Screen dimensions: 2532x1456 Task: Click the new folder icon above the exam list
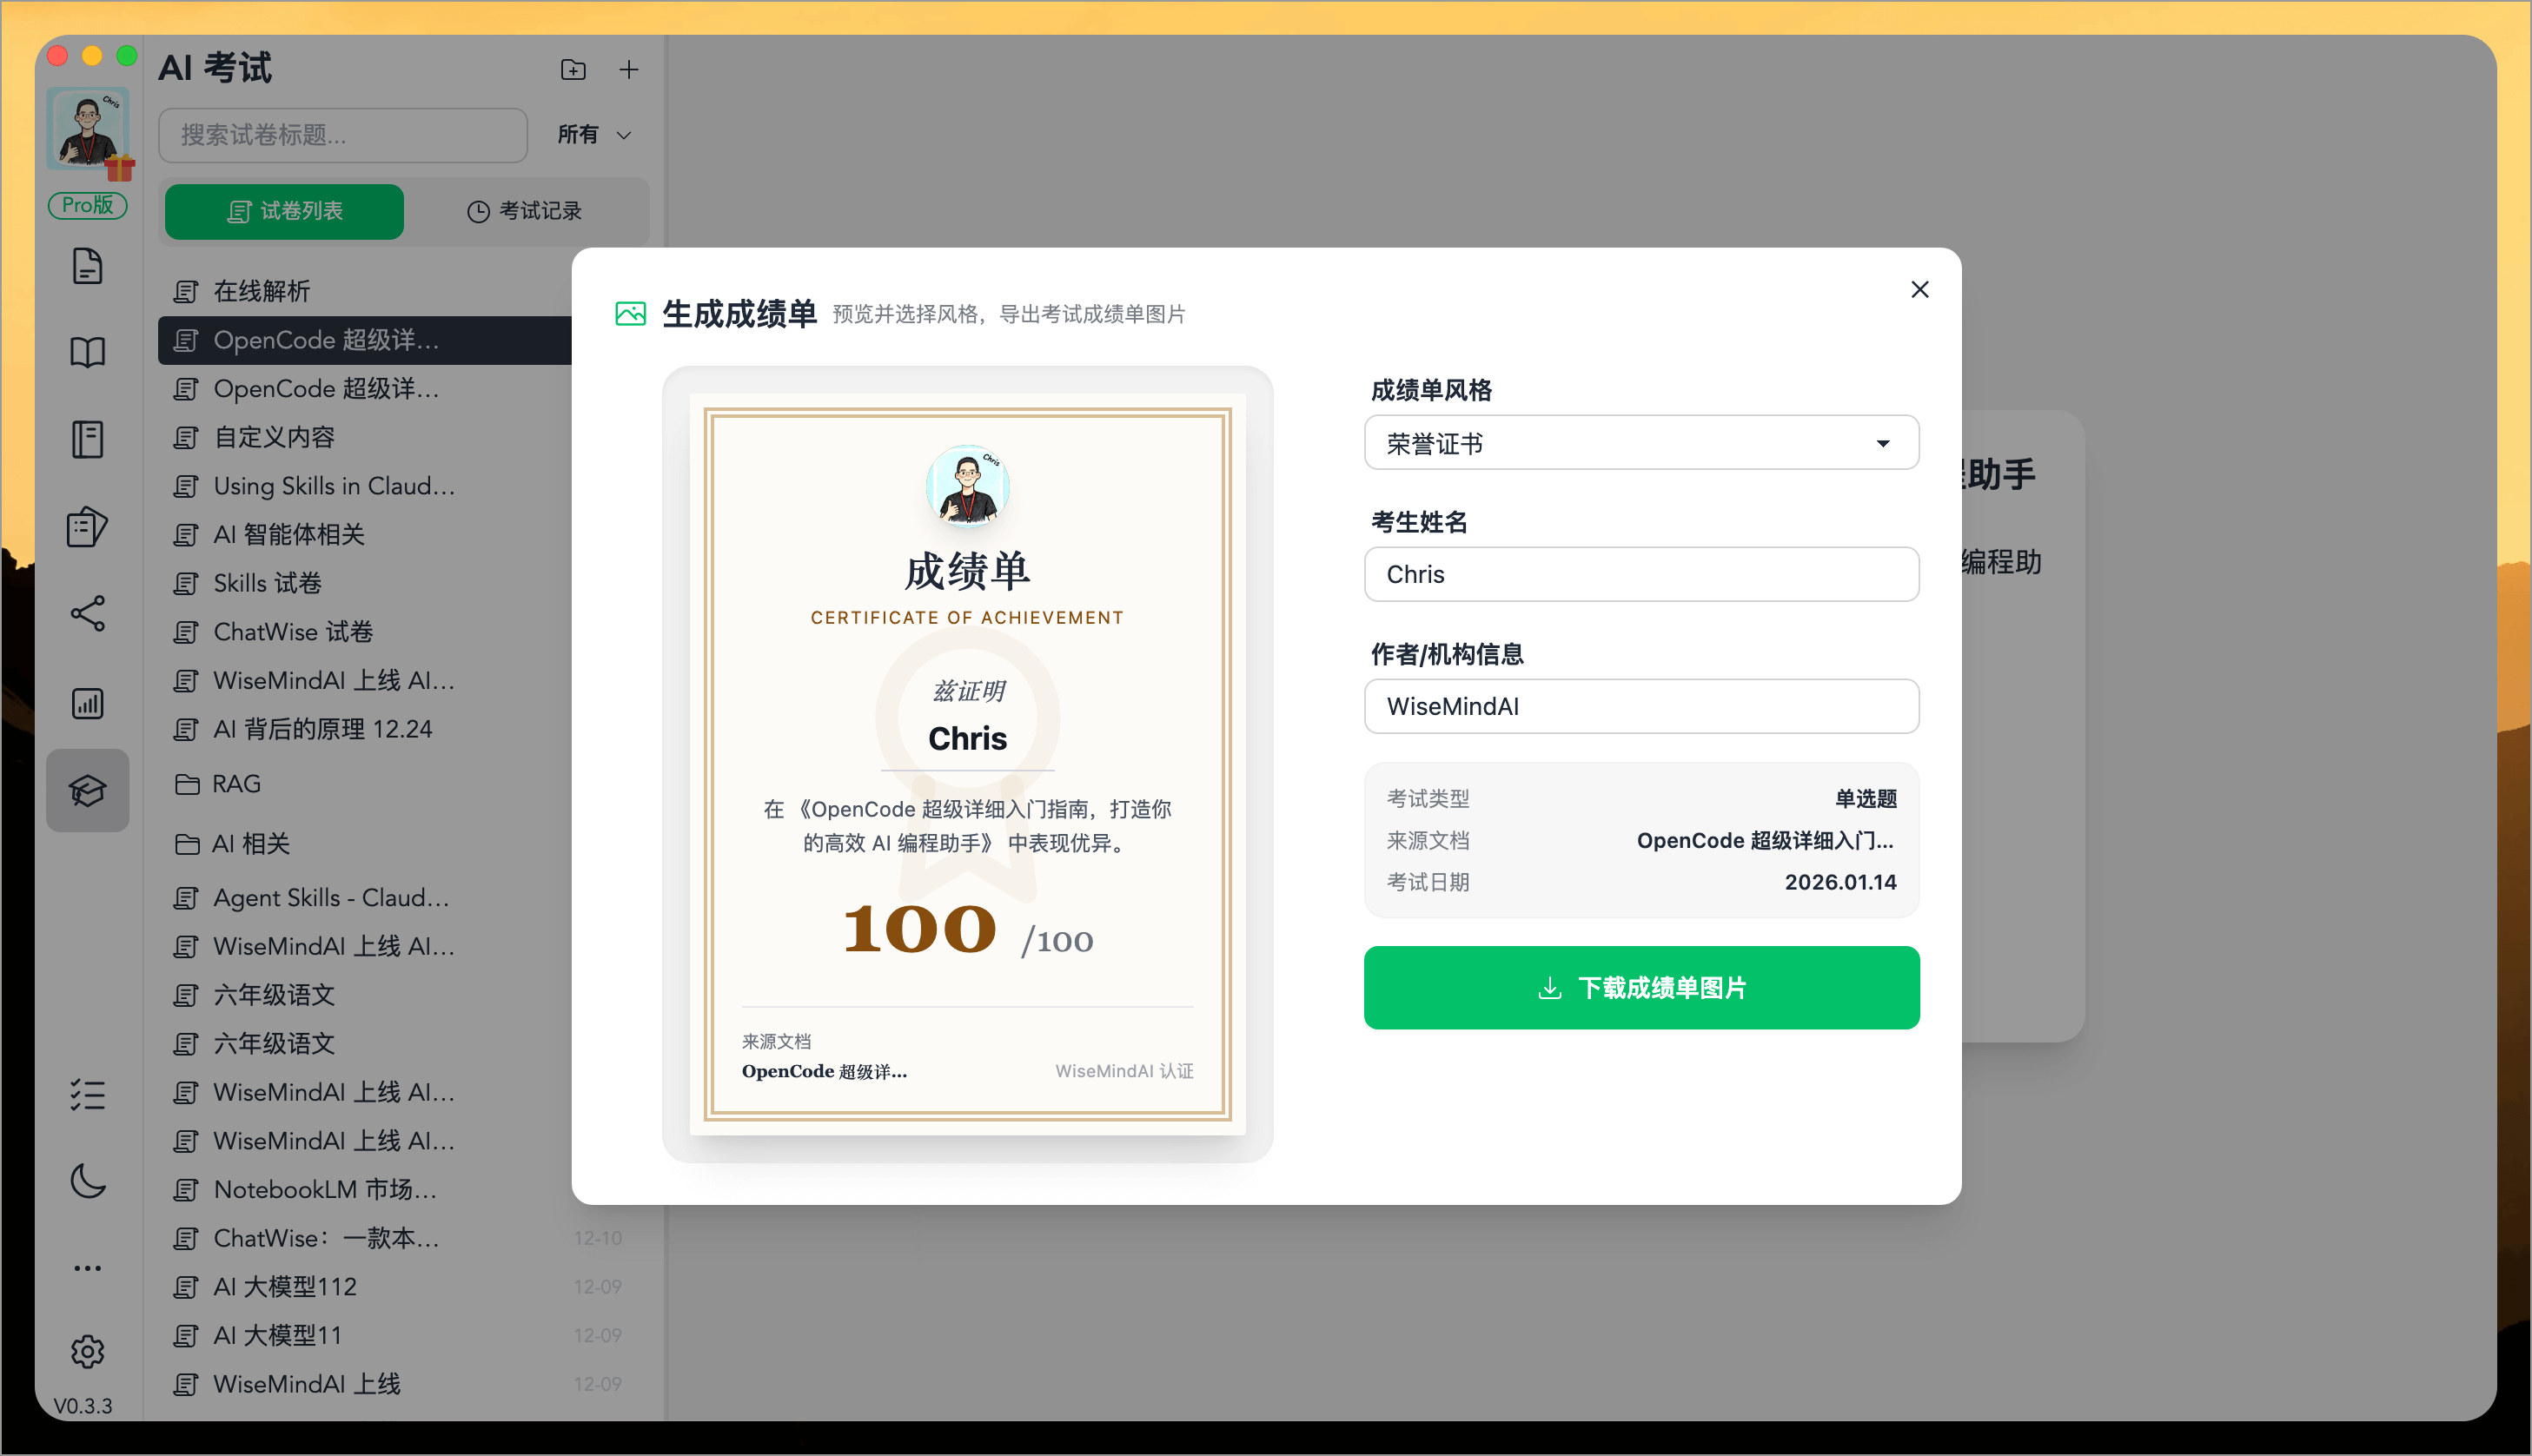[573, 69]
